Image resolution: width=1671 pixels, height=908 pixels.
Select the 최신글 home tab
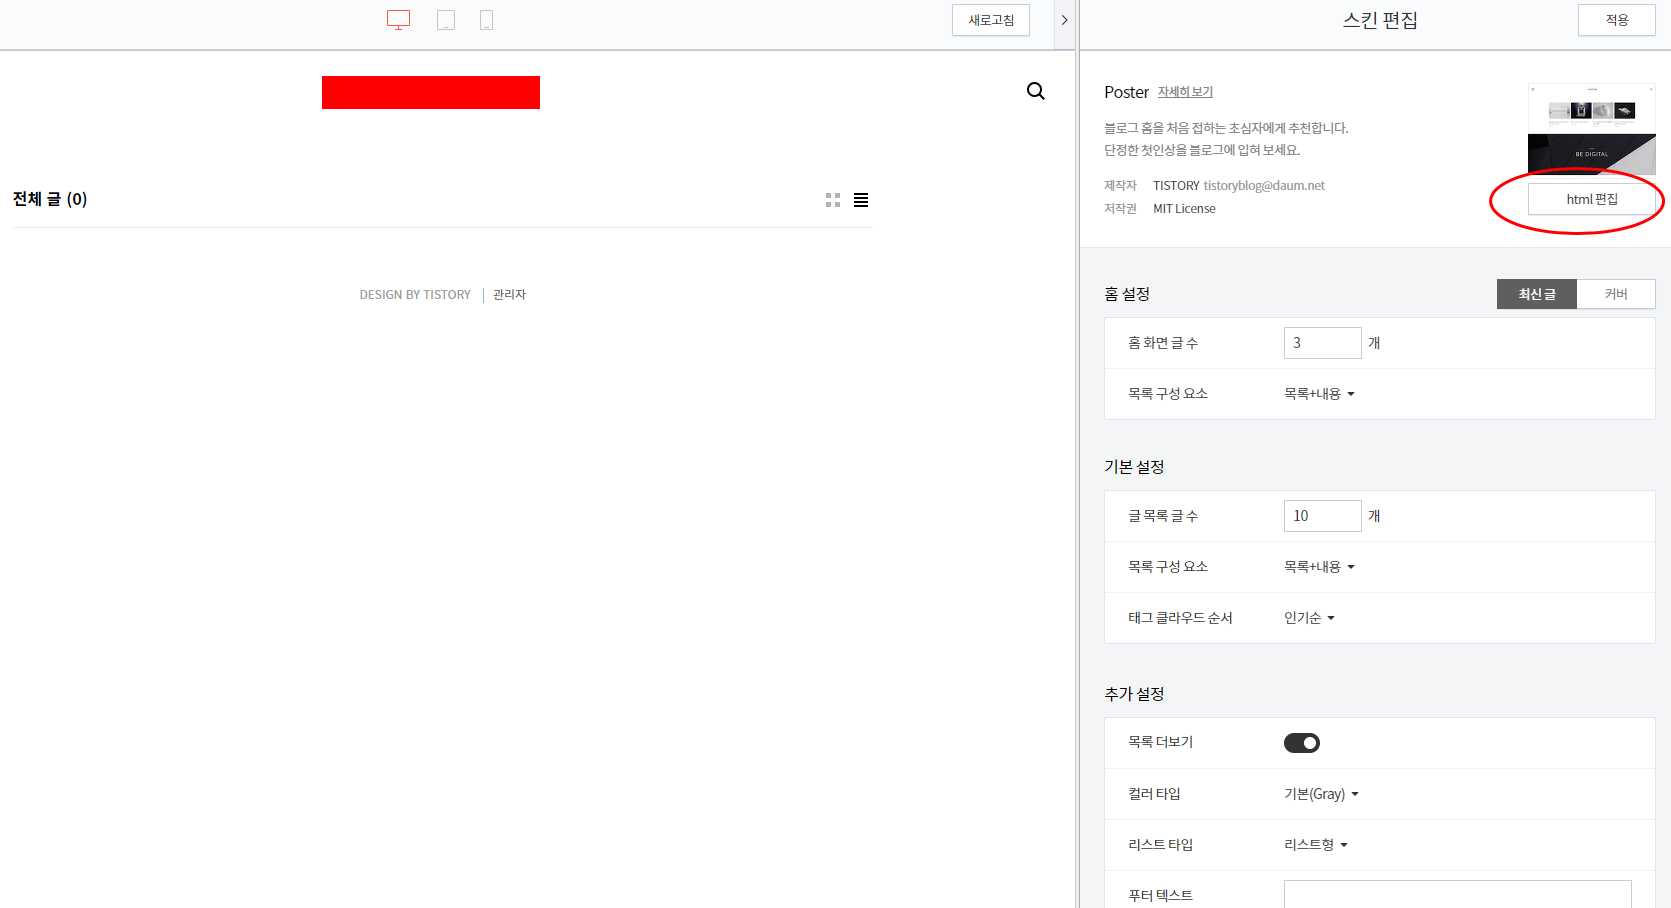tap(1537, 294)
